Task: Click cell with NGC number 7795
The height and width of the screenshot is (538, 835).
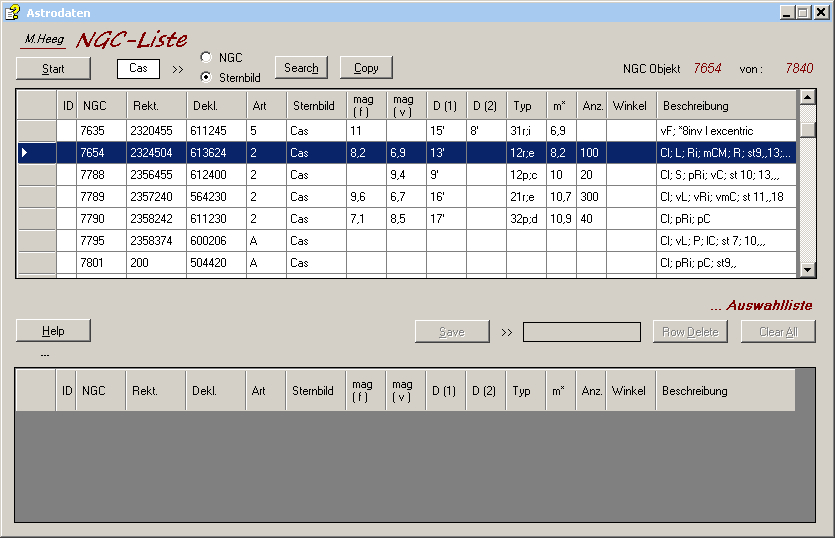Action: point(101,241)
